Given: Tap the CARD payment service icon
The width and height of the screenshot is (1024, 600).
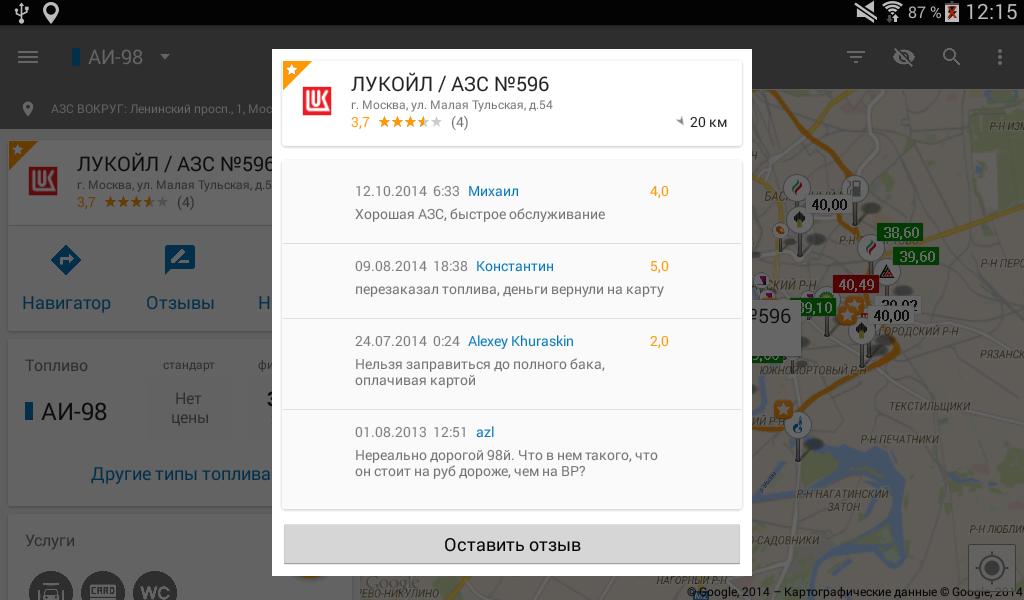Looking at the screenshot, I should point(103,588).
